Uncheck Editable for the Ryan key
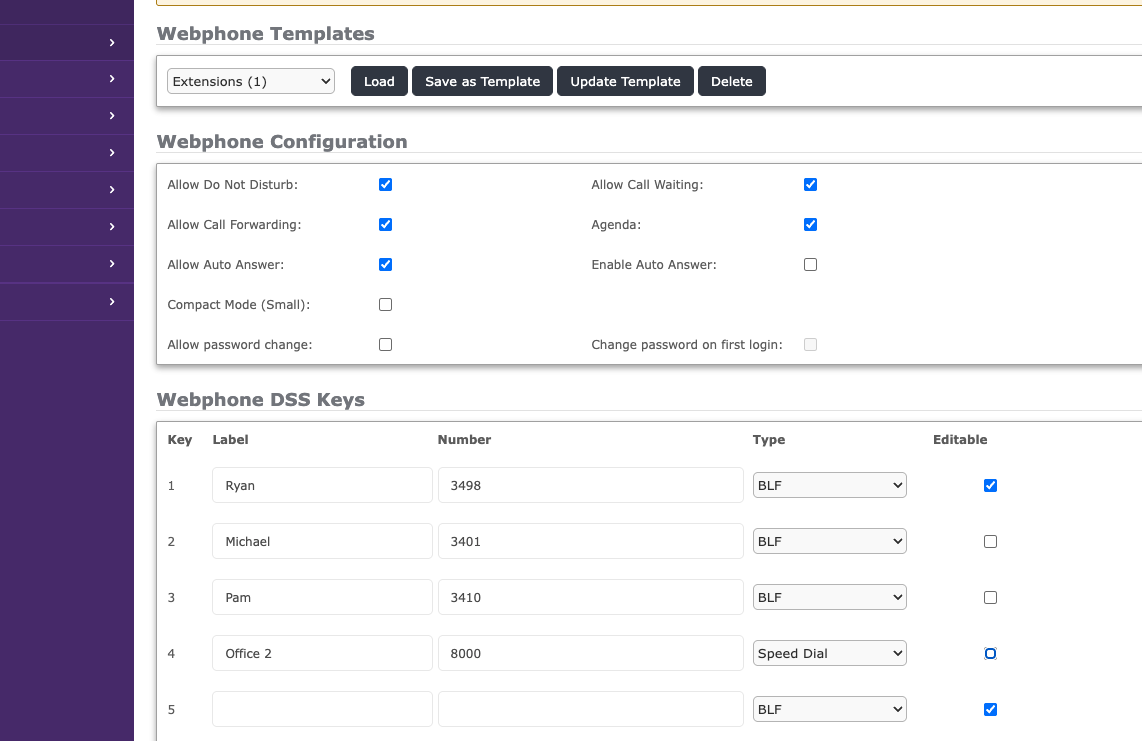The height and width of the screenshot is (741, 1142). point(990,485)
